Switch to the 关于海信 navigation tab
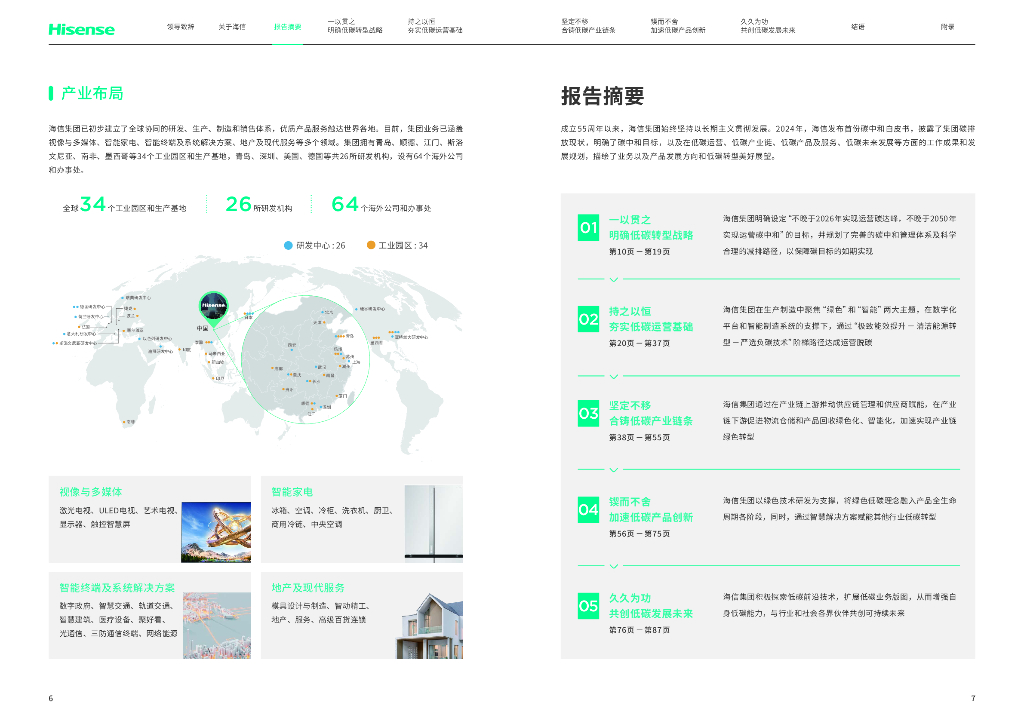This screenshot has height=724, width=1024. [232, 26]
